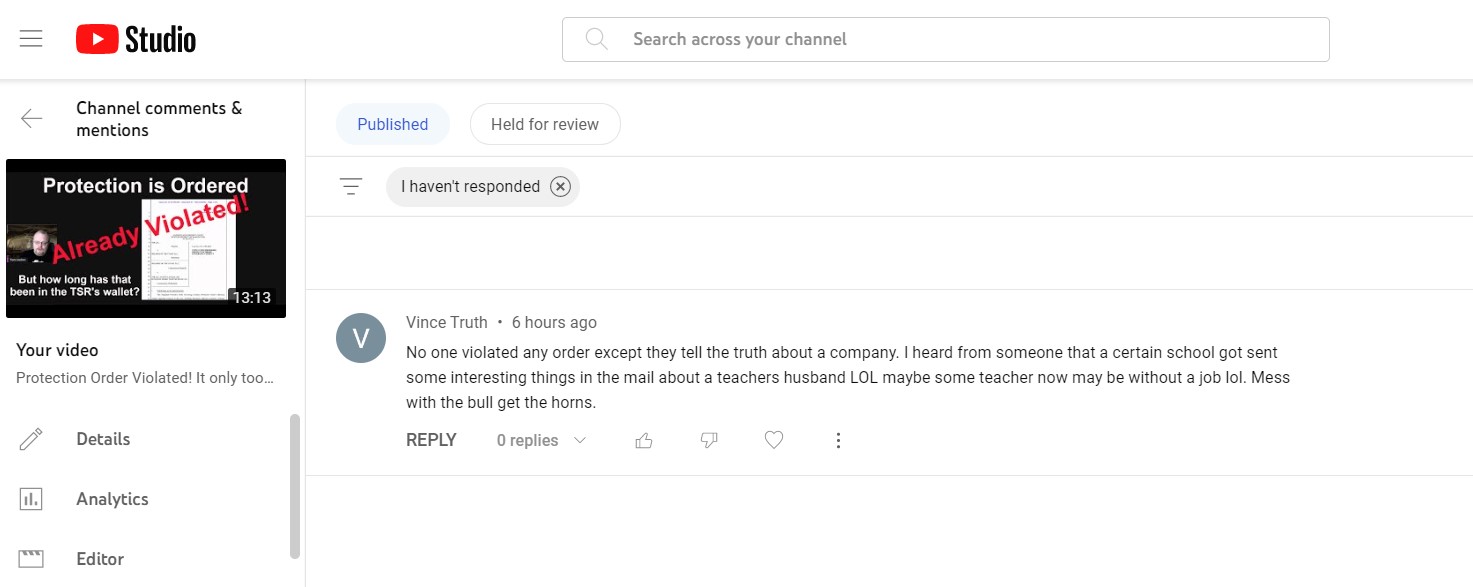
Task: Go to the Analytics section
Action: pyautogui.click(x=112, y=499)
